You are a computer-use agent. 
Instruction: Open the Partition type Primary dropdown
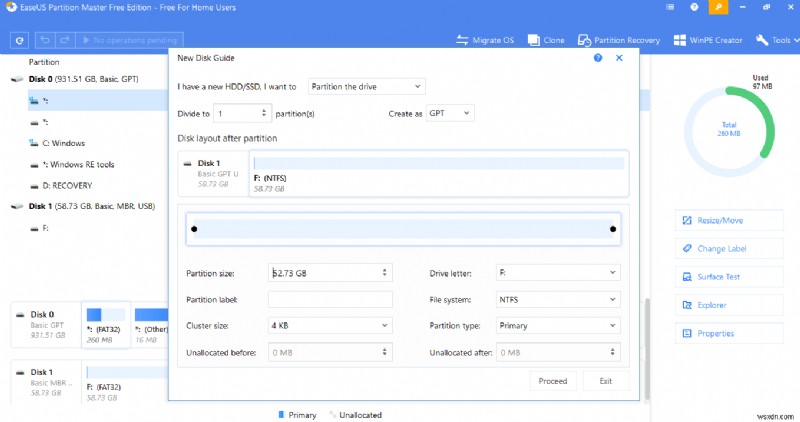click(558, 326)
